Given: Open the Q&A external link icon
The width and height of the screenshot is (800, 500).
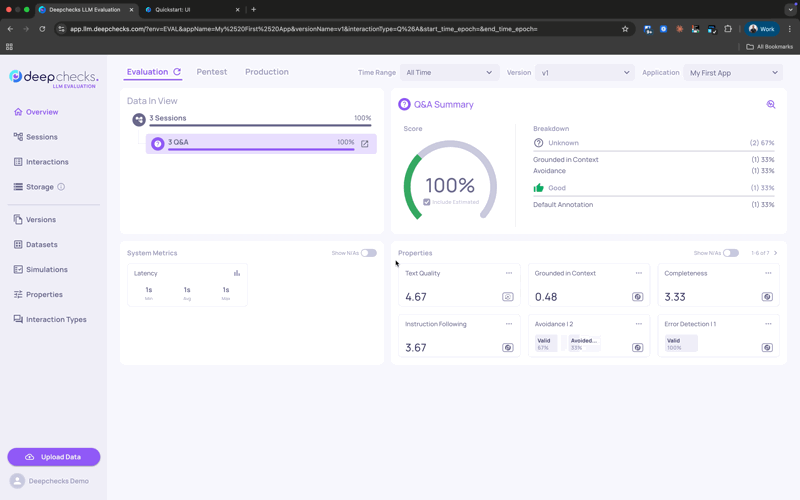Looking at the screenshot, I should coord(365,144).
